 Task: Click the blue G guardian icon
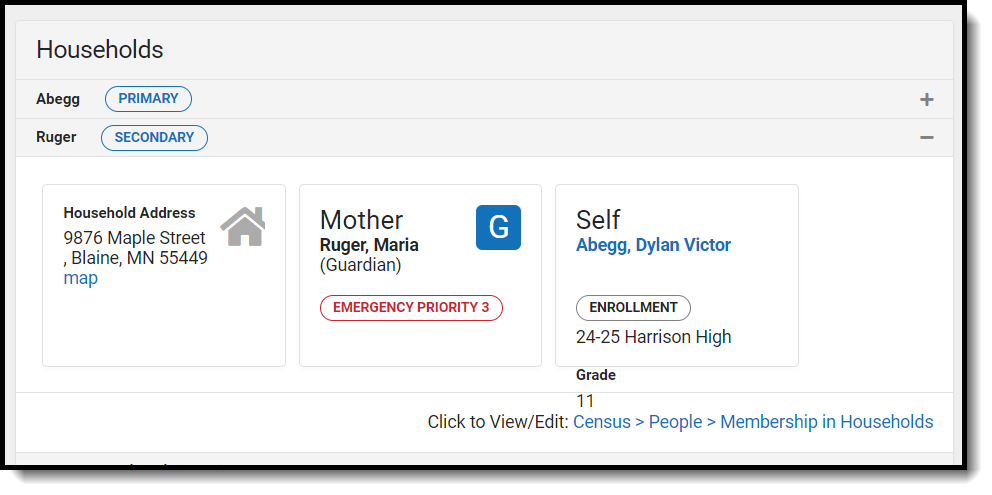498,227
